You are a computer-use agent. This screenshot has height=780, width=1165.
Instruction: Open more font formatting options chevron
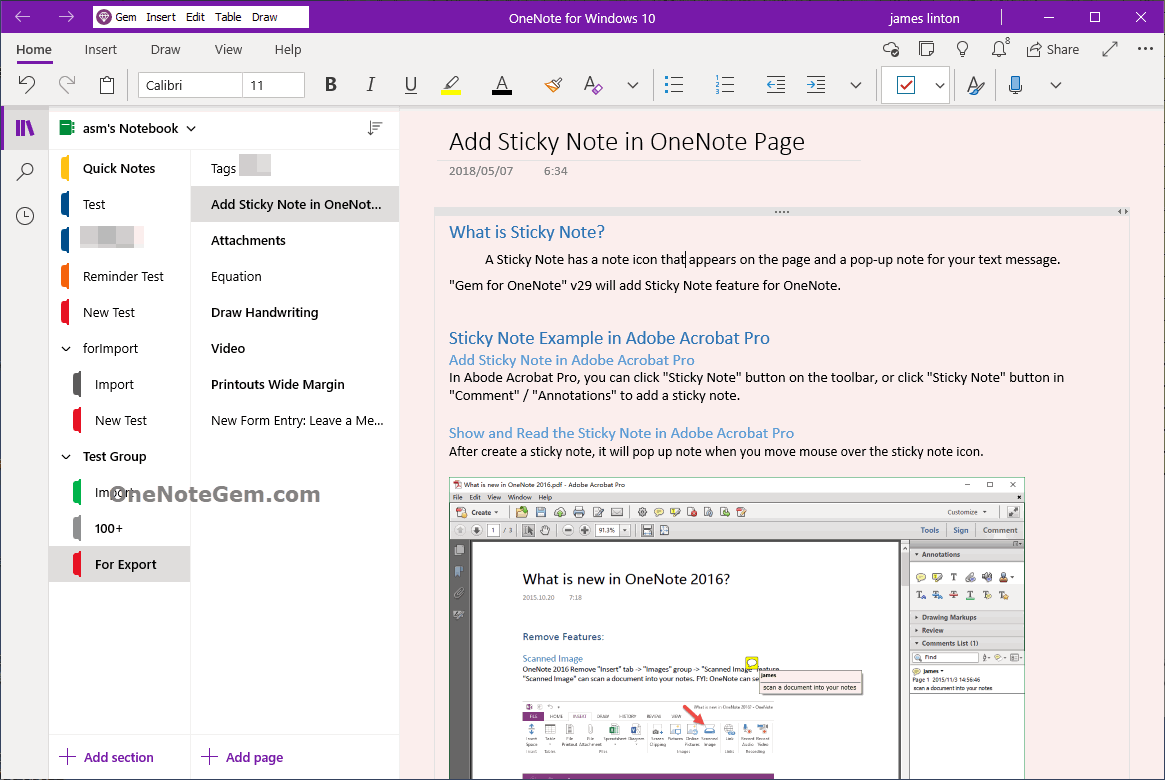[x=632, y=85]
